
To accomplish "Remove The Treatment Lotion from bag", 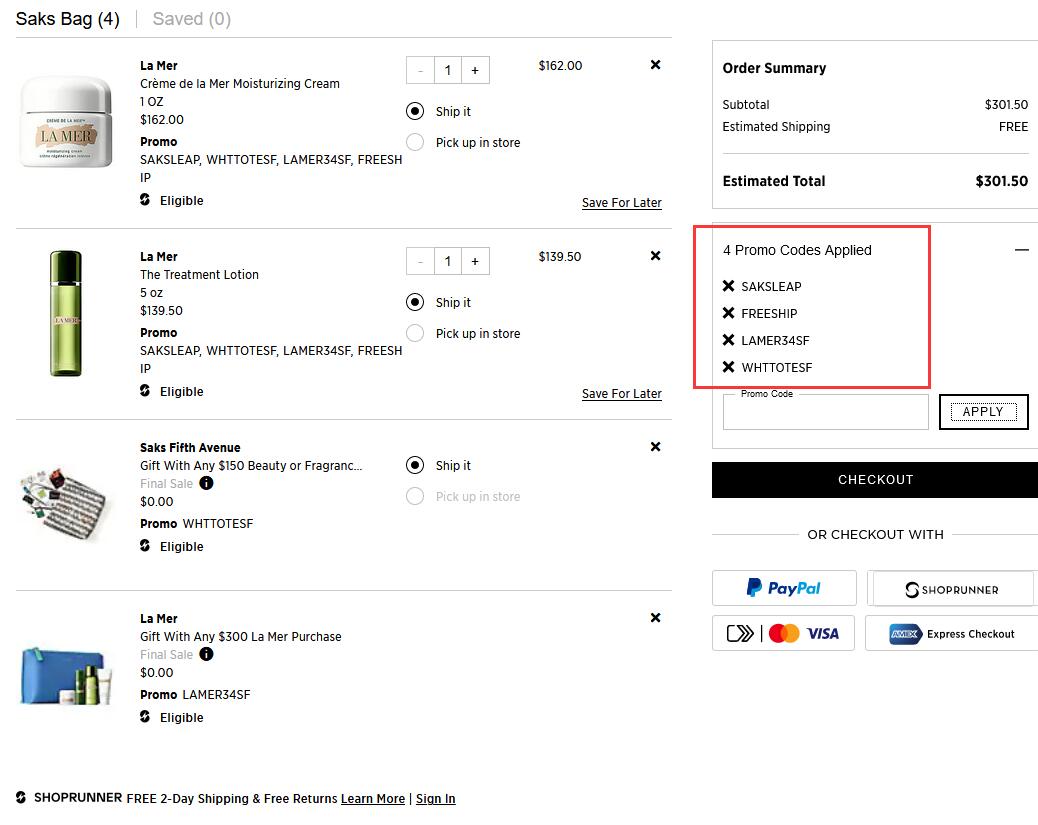I will [x=655, y=256].
